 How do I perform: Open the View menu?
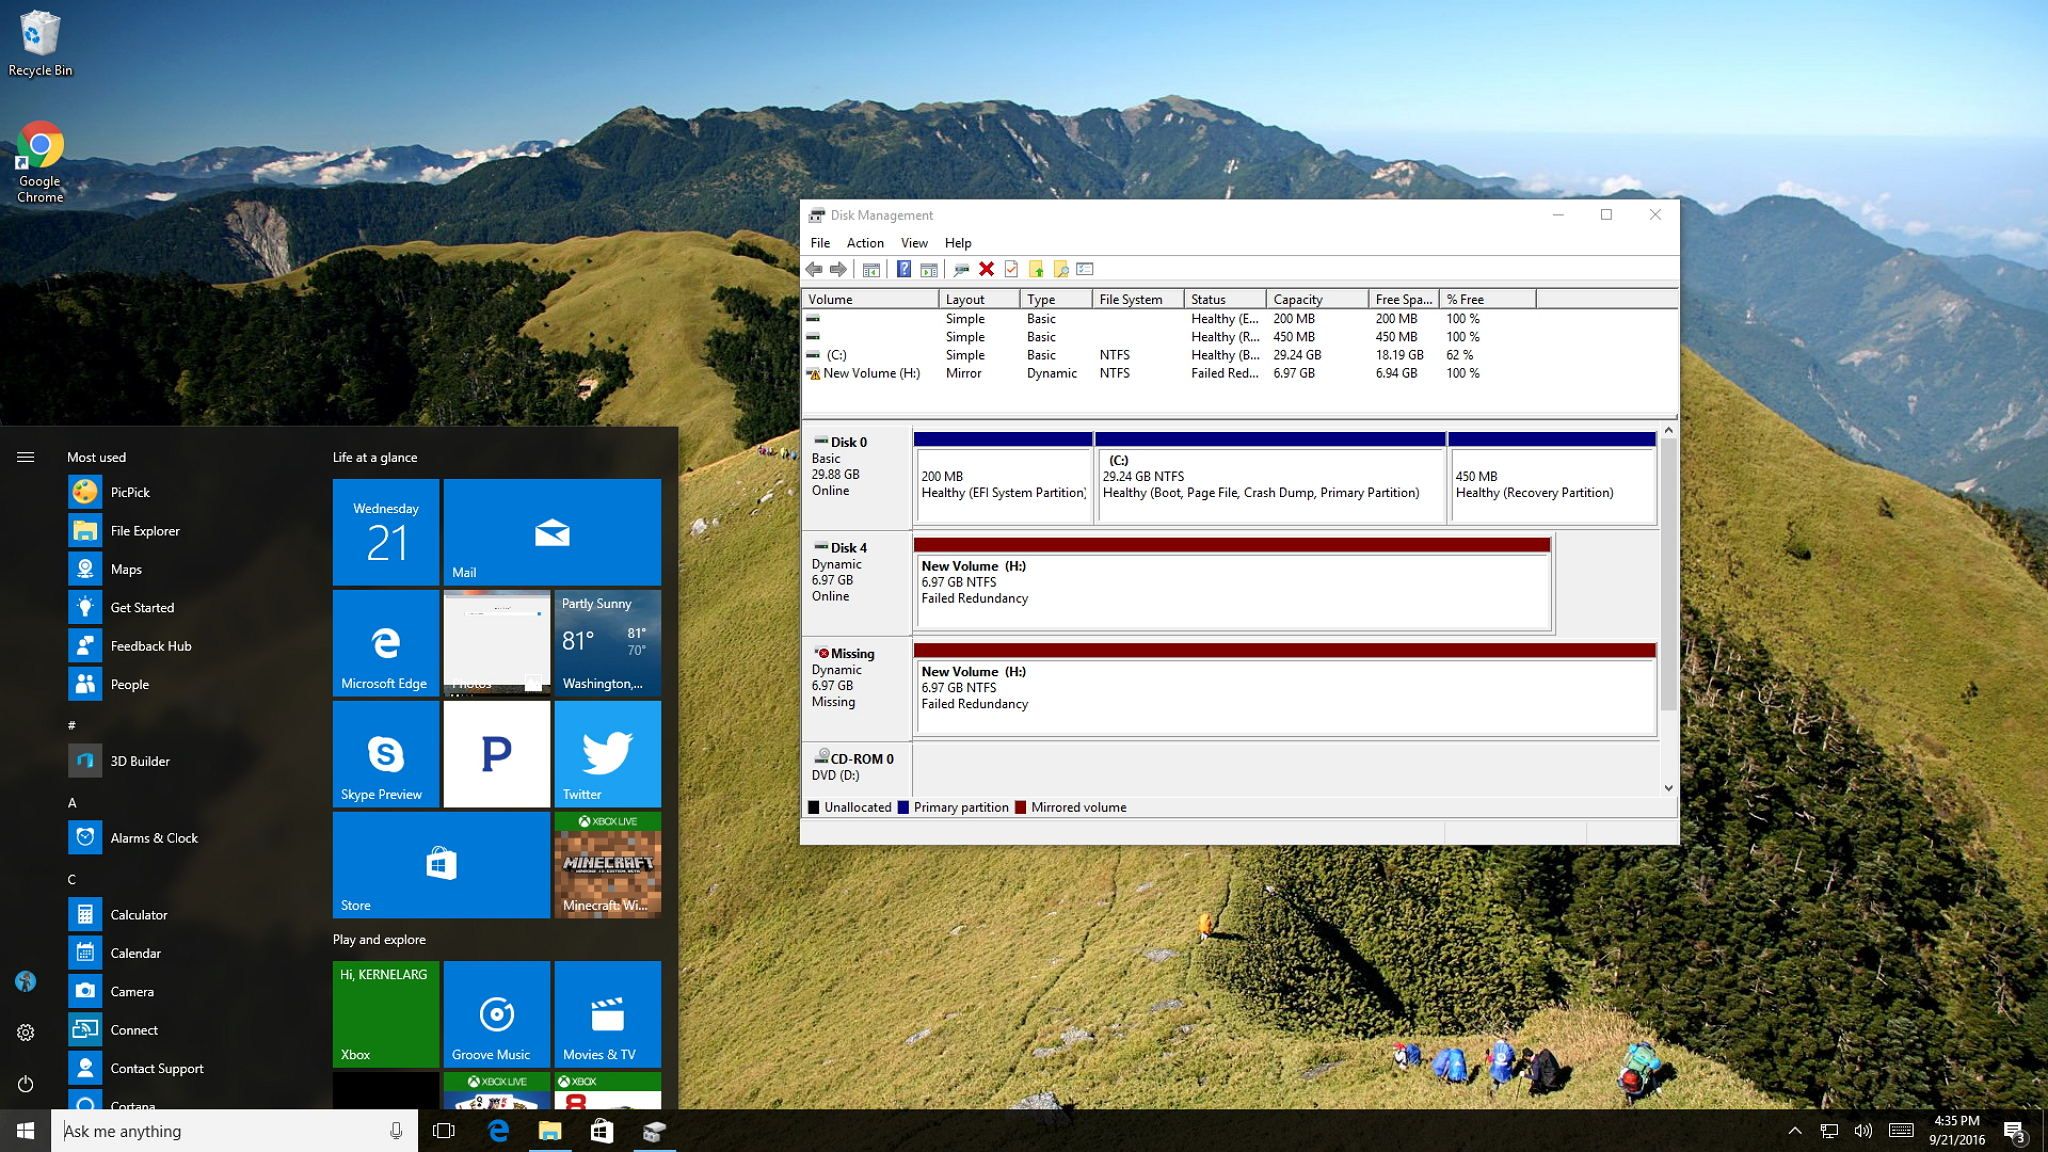click(x=913, y=243)
